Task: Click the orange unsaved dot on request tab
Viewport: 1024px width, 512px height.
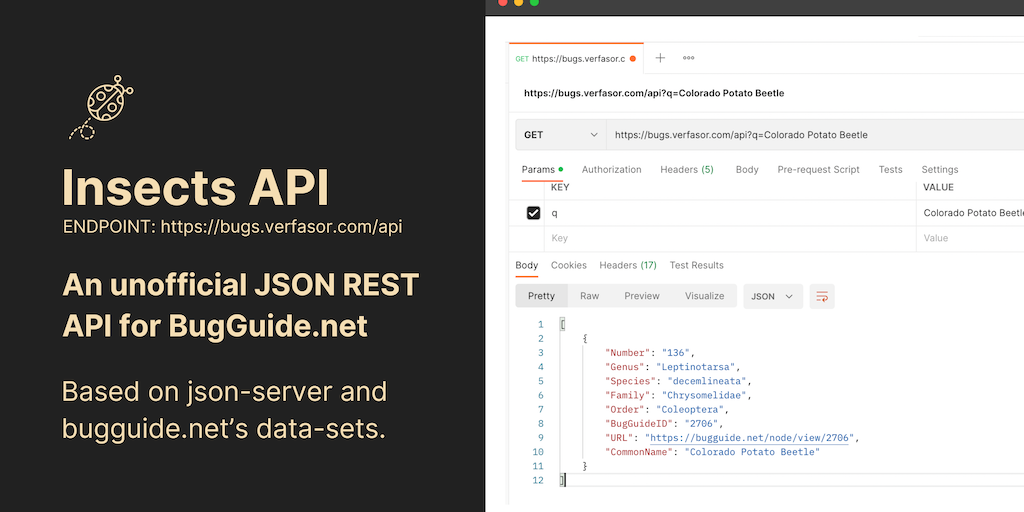Action: tap(632, 59)
